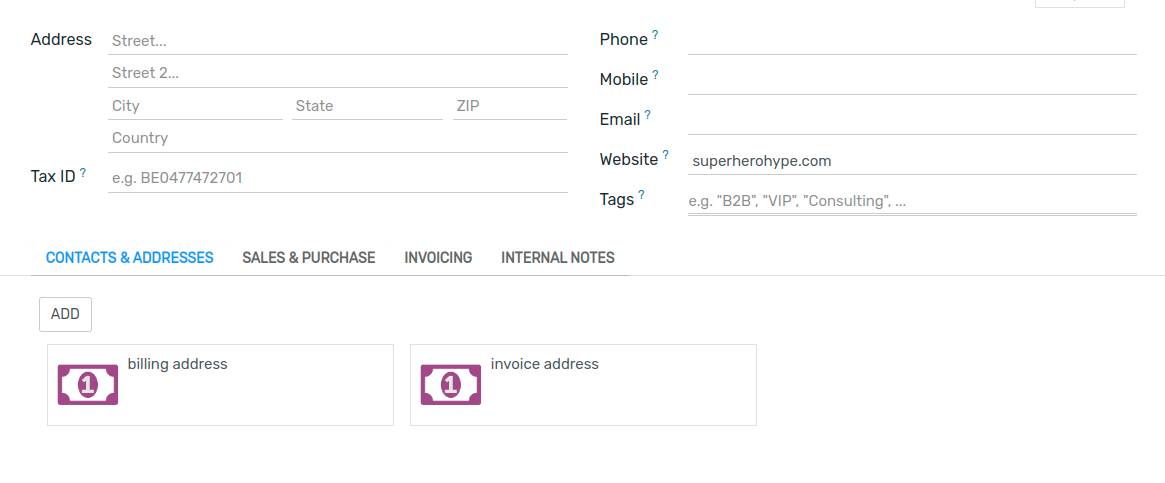The image size is (1165, 483).
Task: Click the invoice address banknote icon
Action: point(451,385)
